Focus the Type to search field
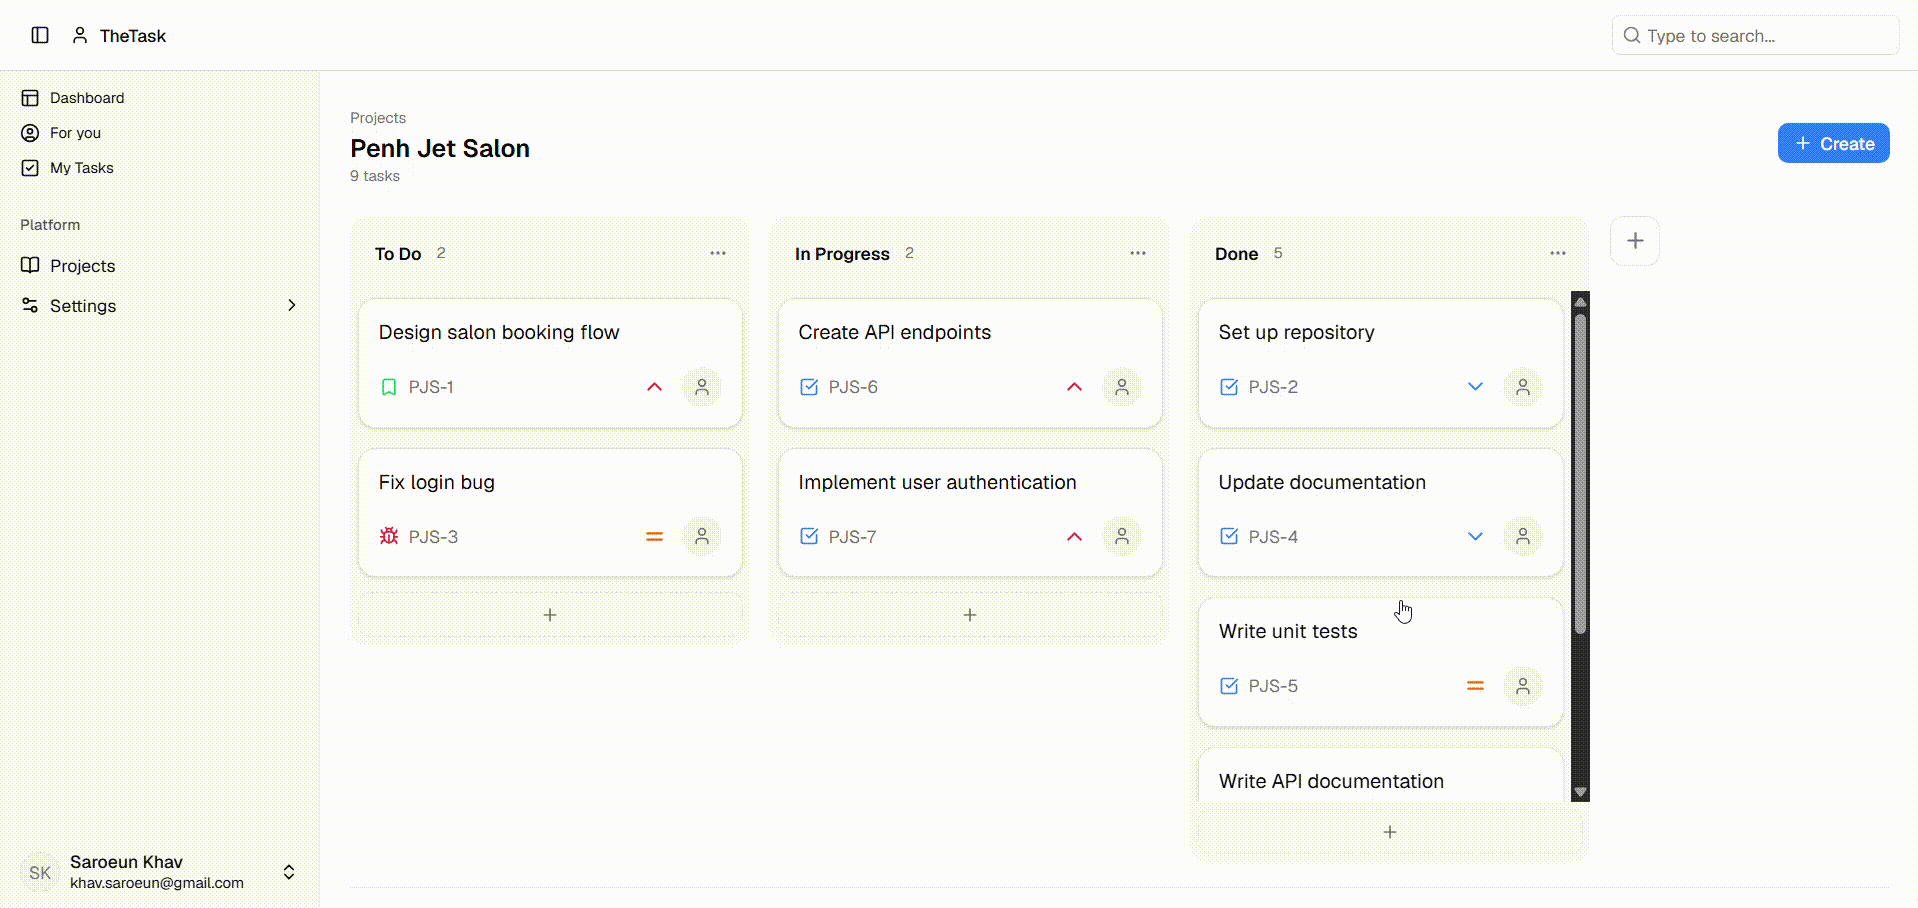This screenshot has width=1918, height=908. pyautogui.click(x=1755, y=35)
